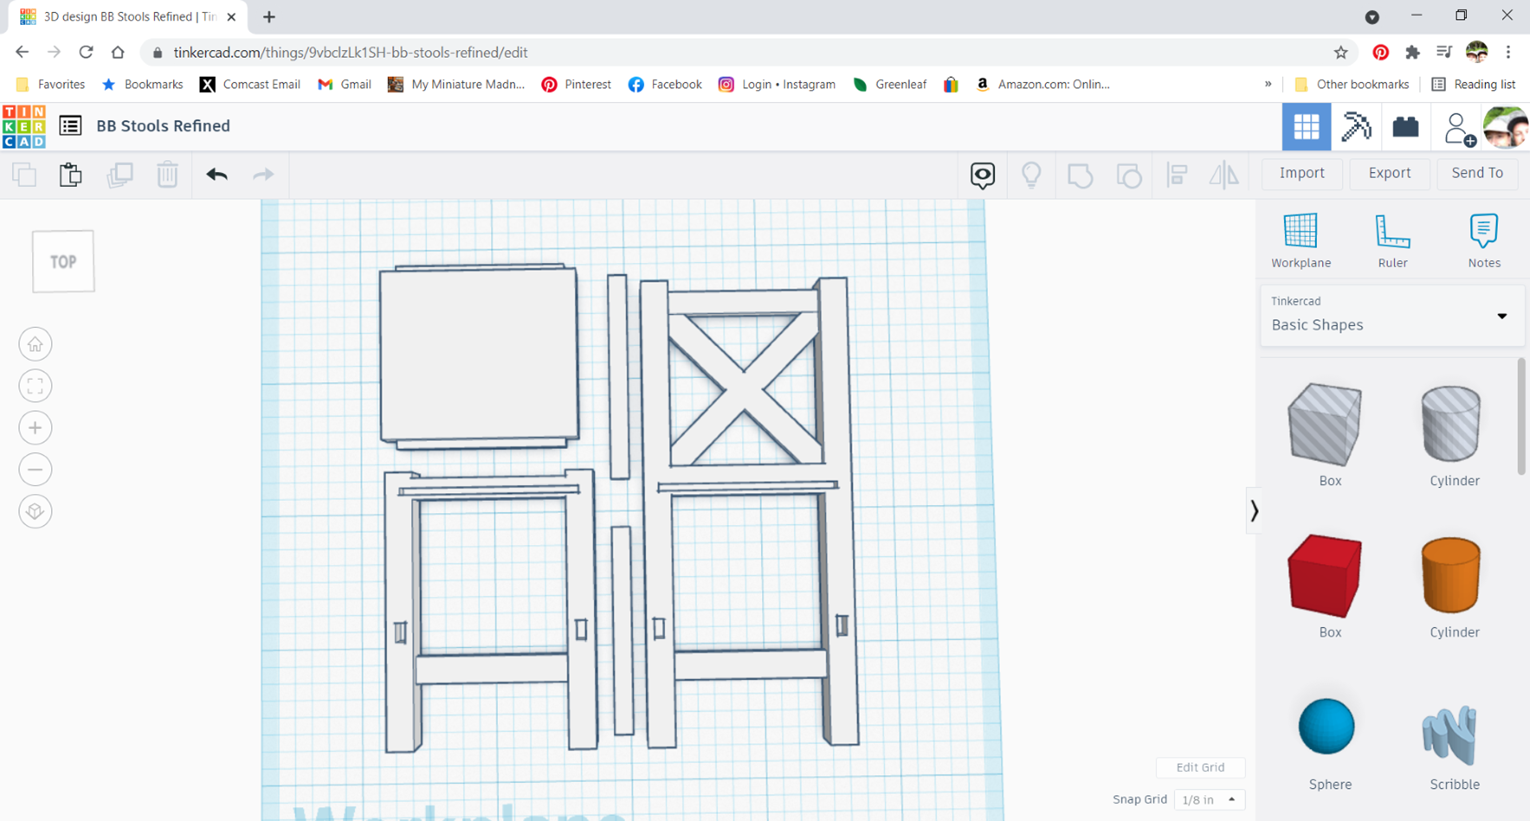Open the Comcast Email bookmark

coord(250,85)
